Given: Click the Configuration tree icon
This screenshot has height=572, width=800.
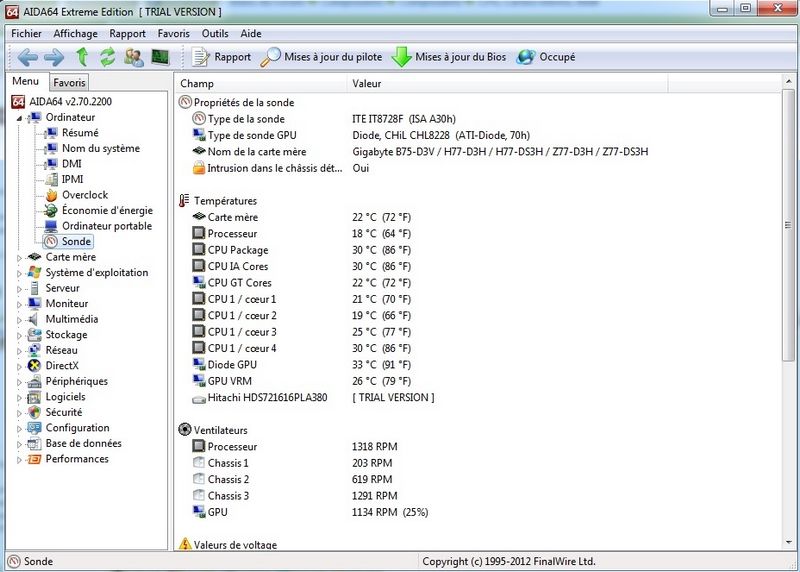Looking at the screenshot, I should pyautogui.click(x=34, y=428).
